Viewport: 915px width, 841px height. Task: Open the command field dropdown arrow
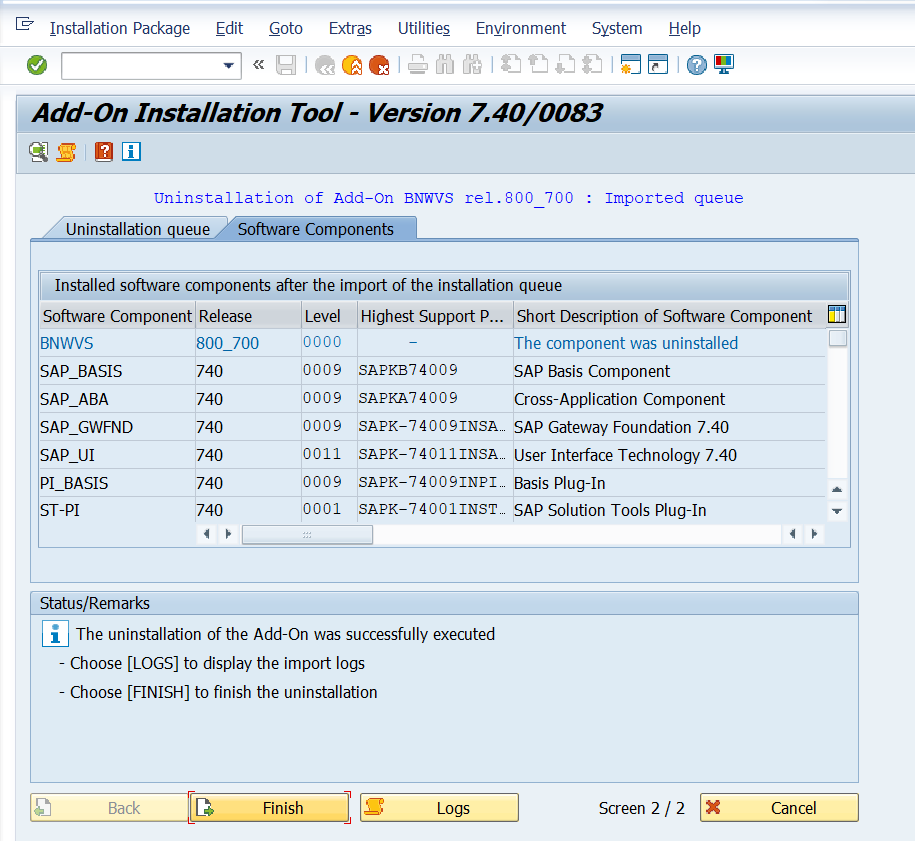(229, 66)
